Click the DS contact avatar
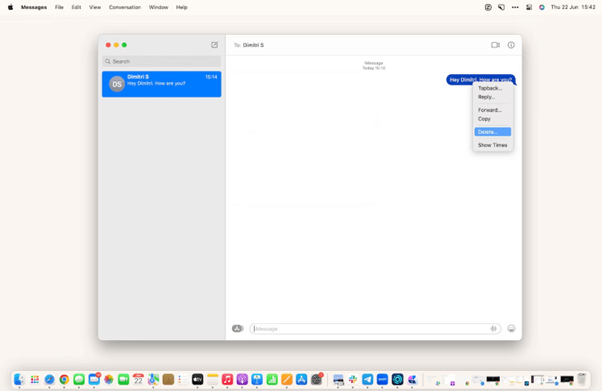 tap(117, 84)
